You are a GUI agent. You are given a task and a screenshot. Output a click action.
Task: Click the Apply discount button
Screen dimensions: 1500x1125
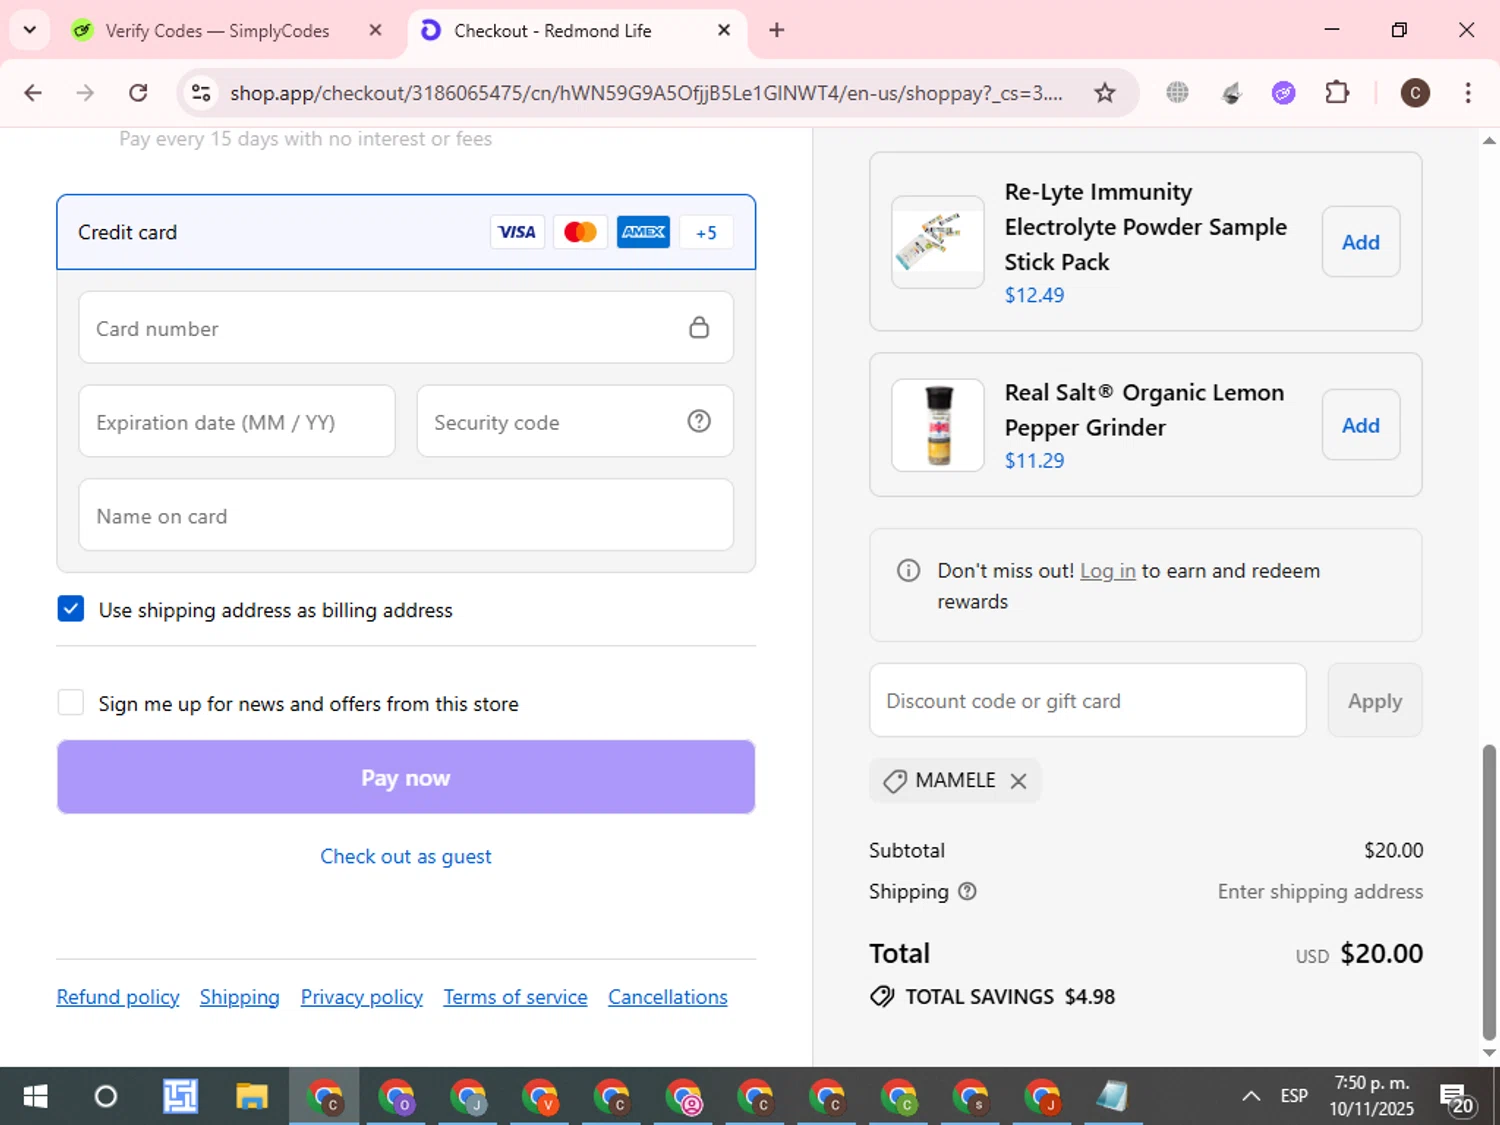pos(1375,701)
